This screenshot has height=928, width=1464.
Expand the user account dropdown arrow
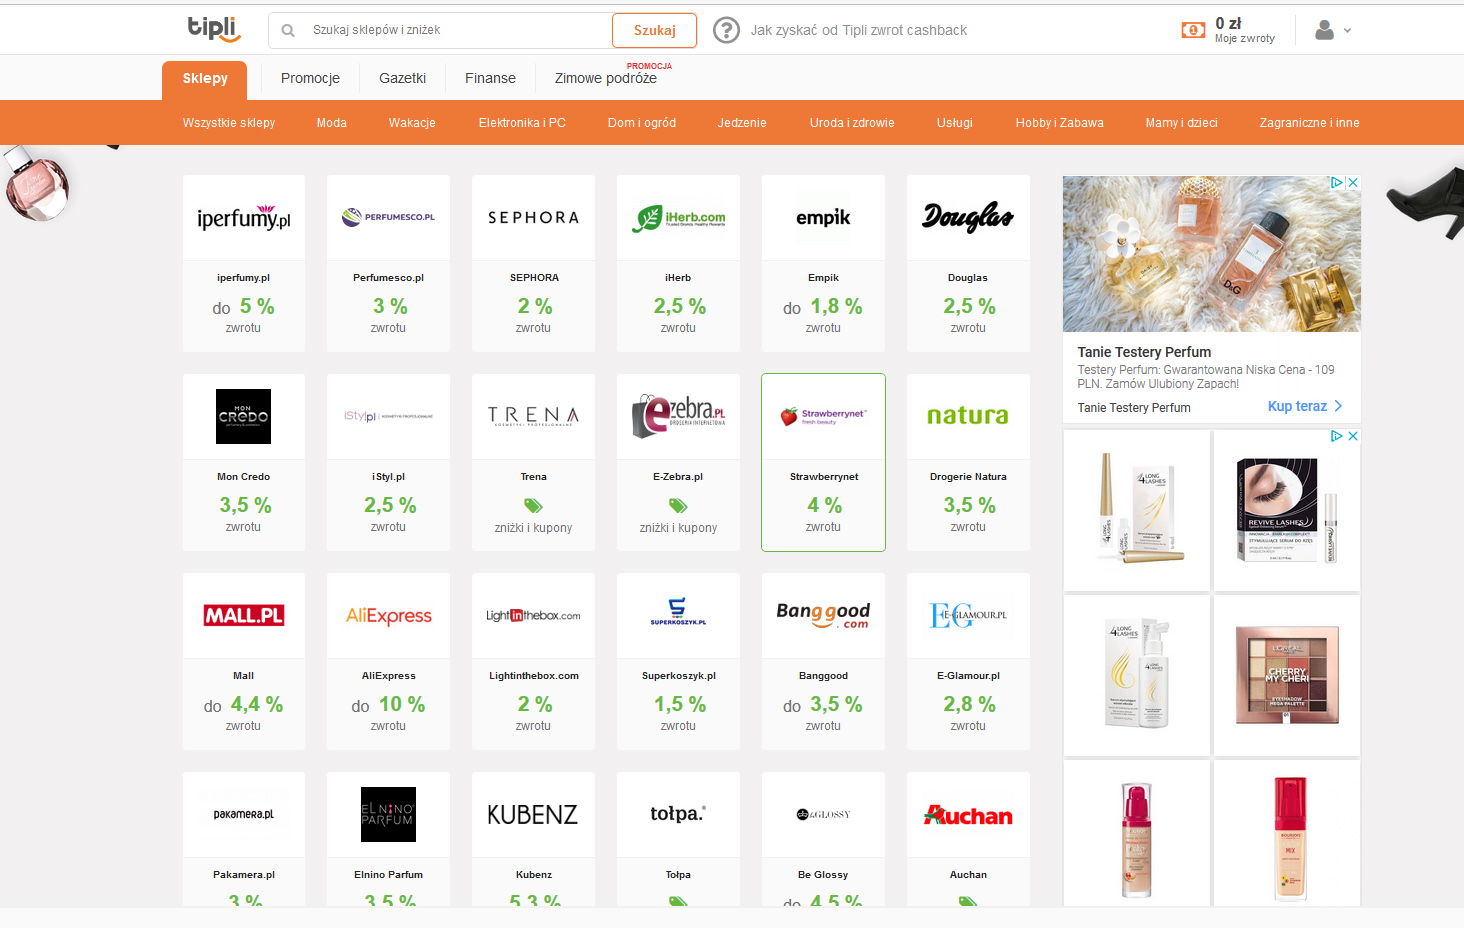(x=1347, y=31)
